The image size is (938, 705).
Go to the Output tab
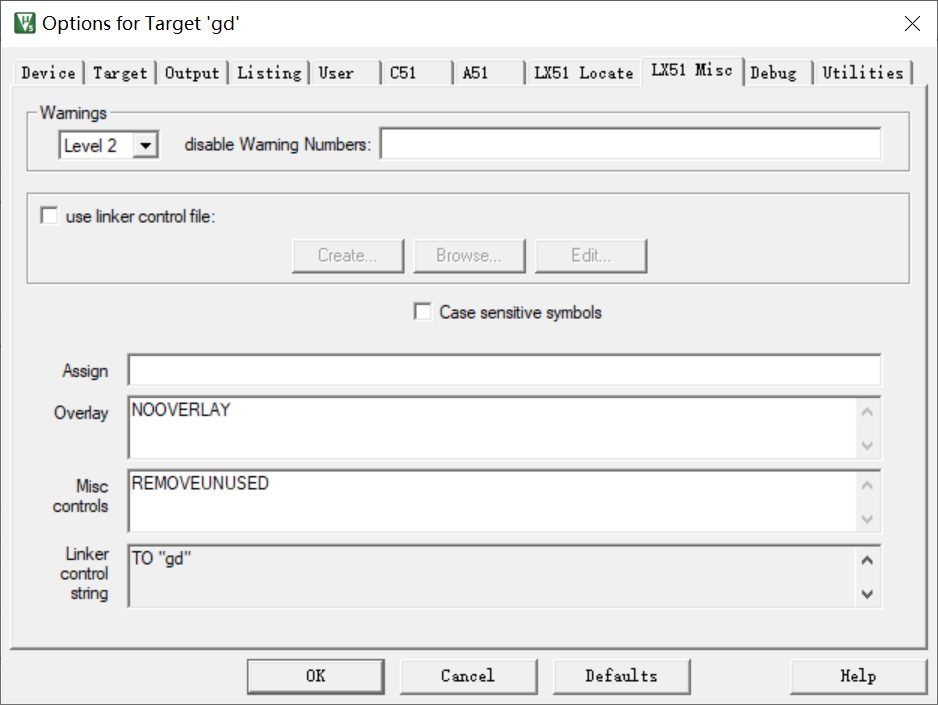(x=192, y=73)
